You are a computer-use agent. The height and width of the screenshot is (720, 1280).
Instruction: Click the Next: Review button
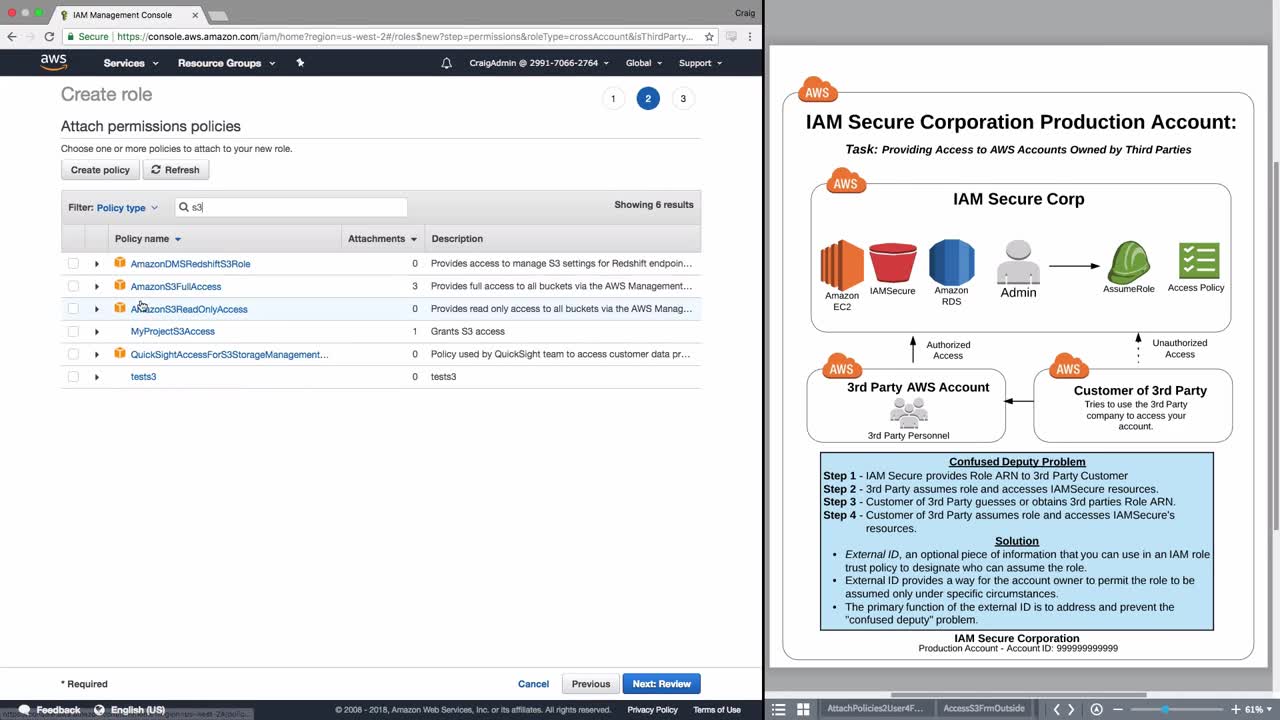click(x=661, y=684)
